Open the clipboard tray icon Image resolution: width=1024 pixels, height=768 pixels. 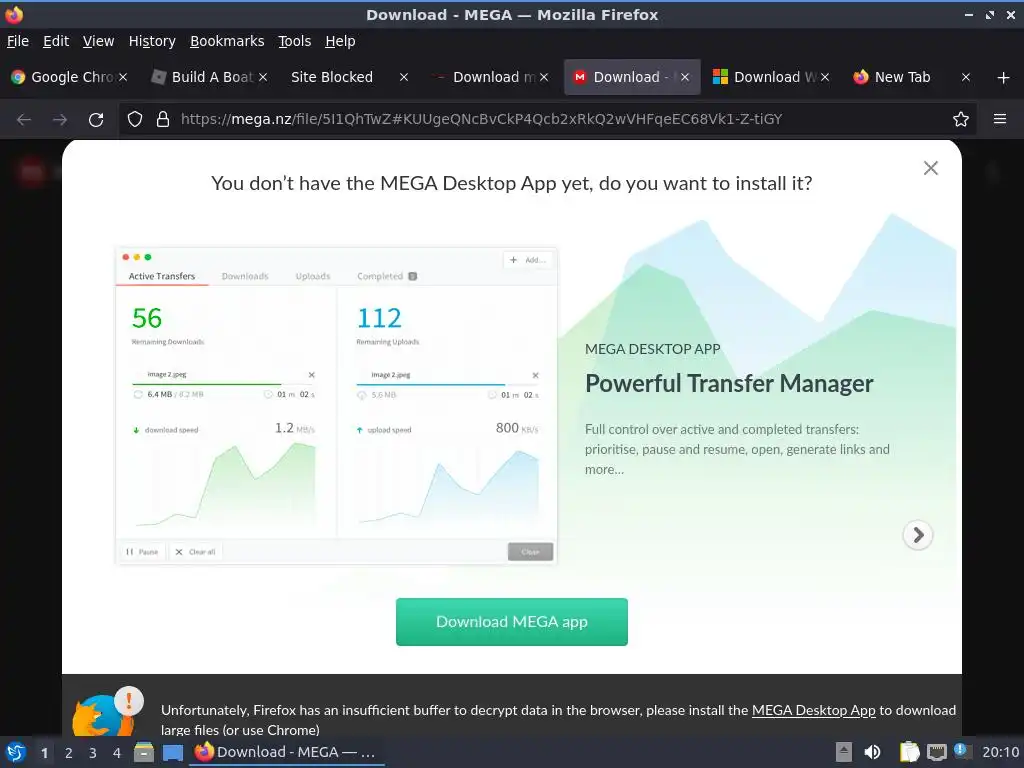pos(909,752)
